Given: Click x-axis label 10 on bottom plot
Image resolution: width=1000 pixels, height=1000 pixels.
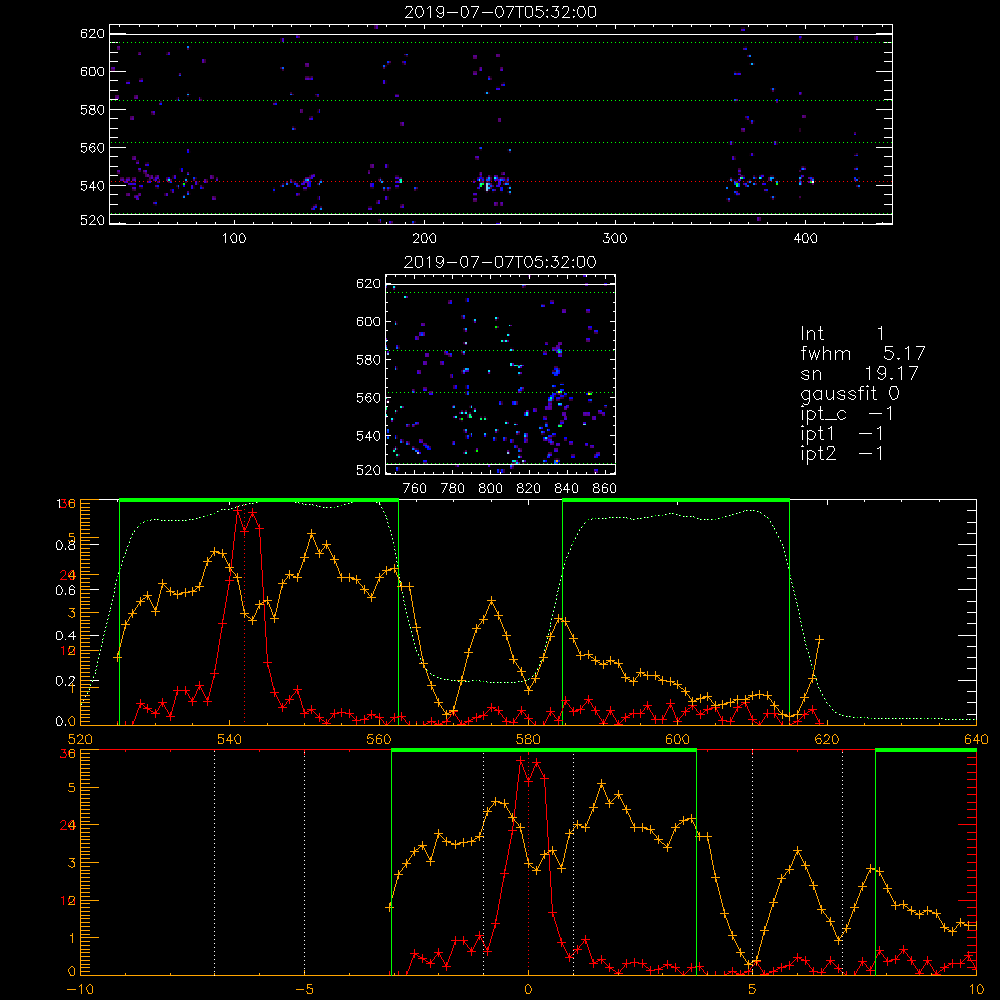Looking at the screenshot, I should point(976,990).
